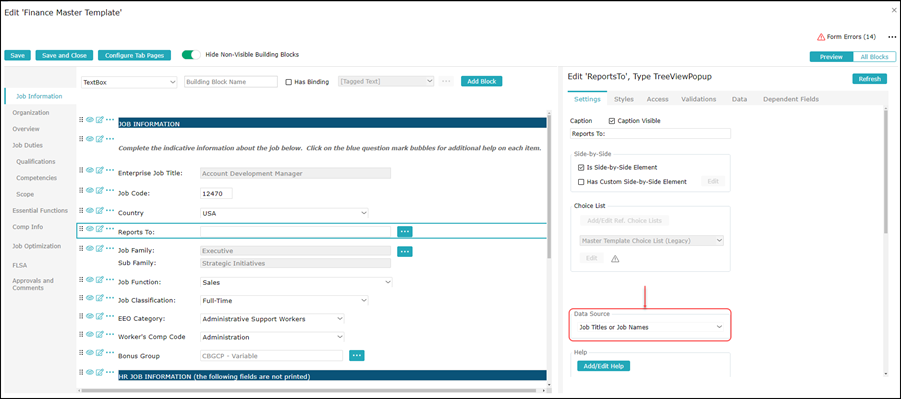Open the Validations tab
The width and height of the screenshot is (901, 399).
pos(699,99)
